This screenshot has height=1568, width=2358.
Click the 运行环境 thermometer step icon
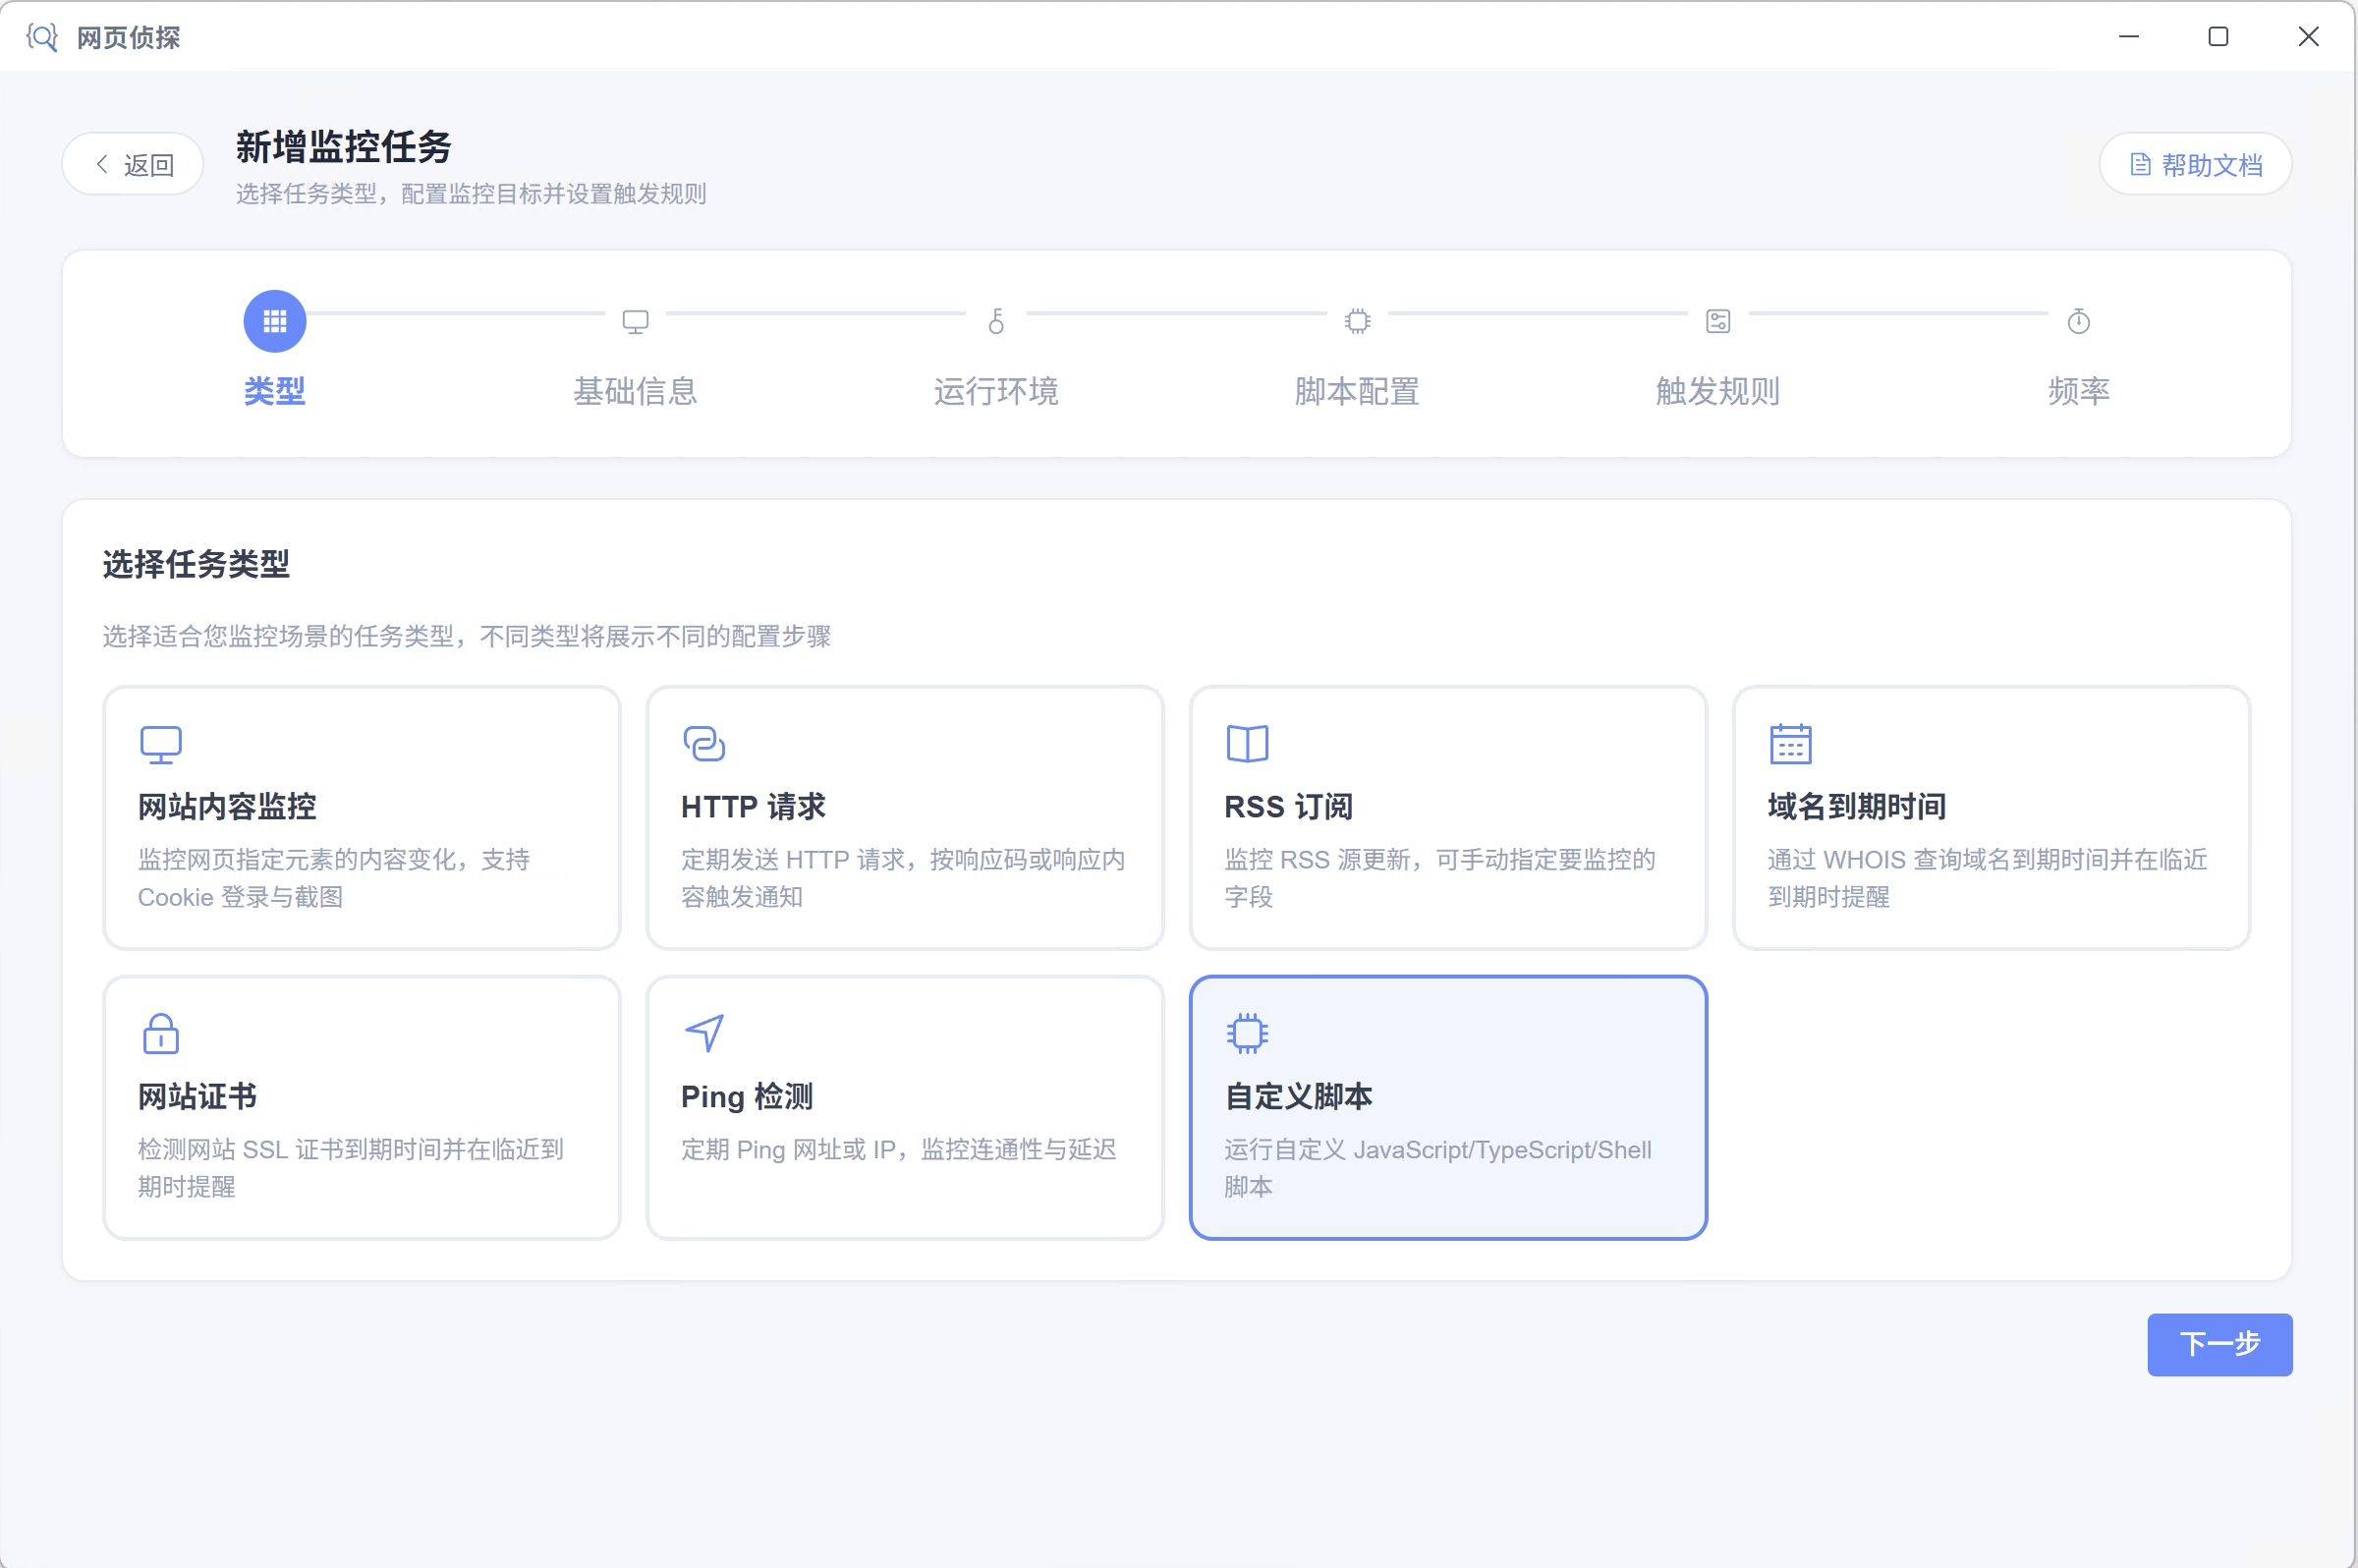pos(996,321)
